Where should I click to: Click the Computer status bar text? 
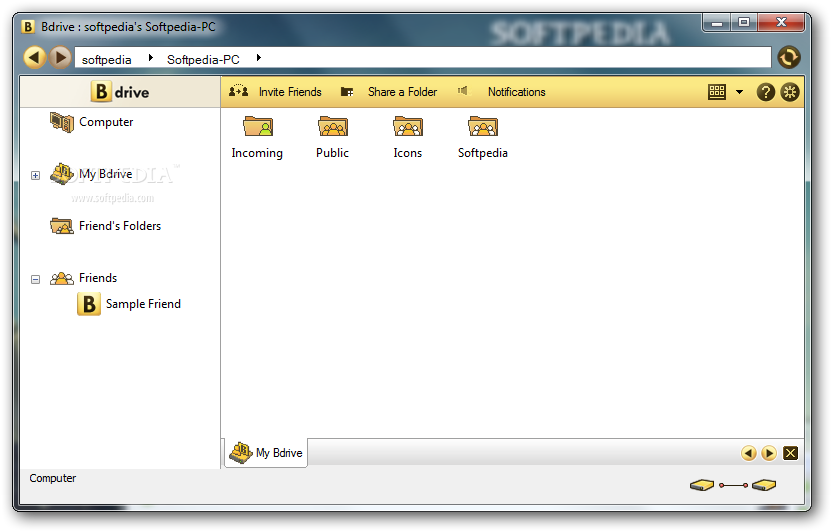click(53, 478)
